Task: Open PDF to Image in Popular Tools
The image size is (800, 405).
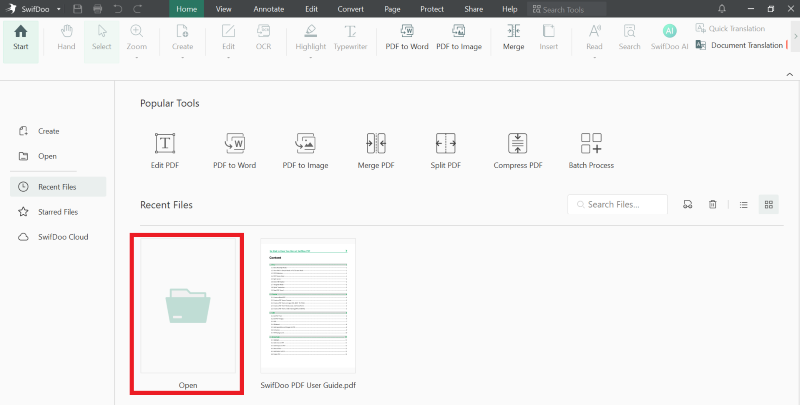Action: point(305,151)
